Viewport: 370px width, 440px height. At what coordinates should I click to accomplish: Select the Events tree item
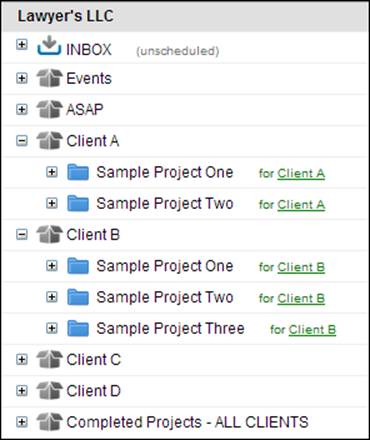click(89, 78)
